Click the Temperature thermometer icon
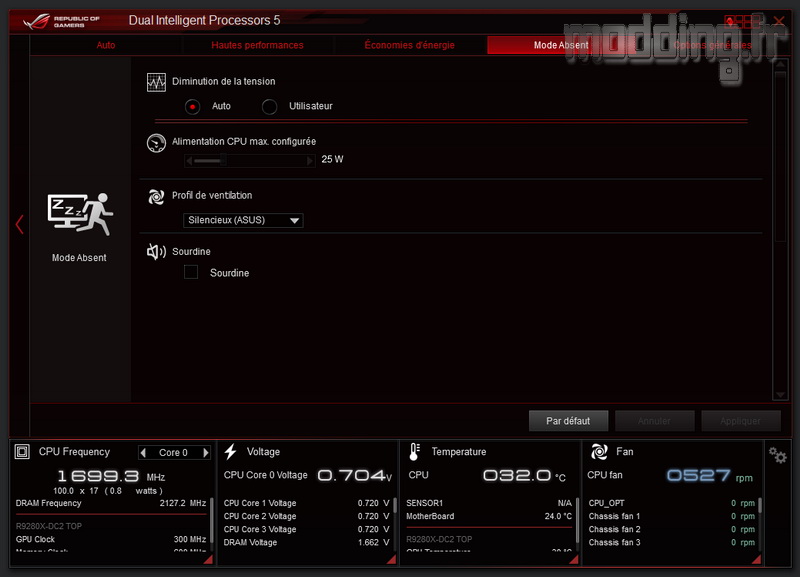Screen dimensions: 800x577 pos(414,451)
